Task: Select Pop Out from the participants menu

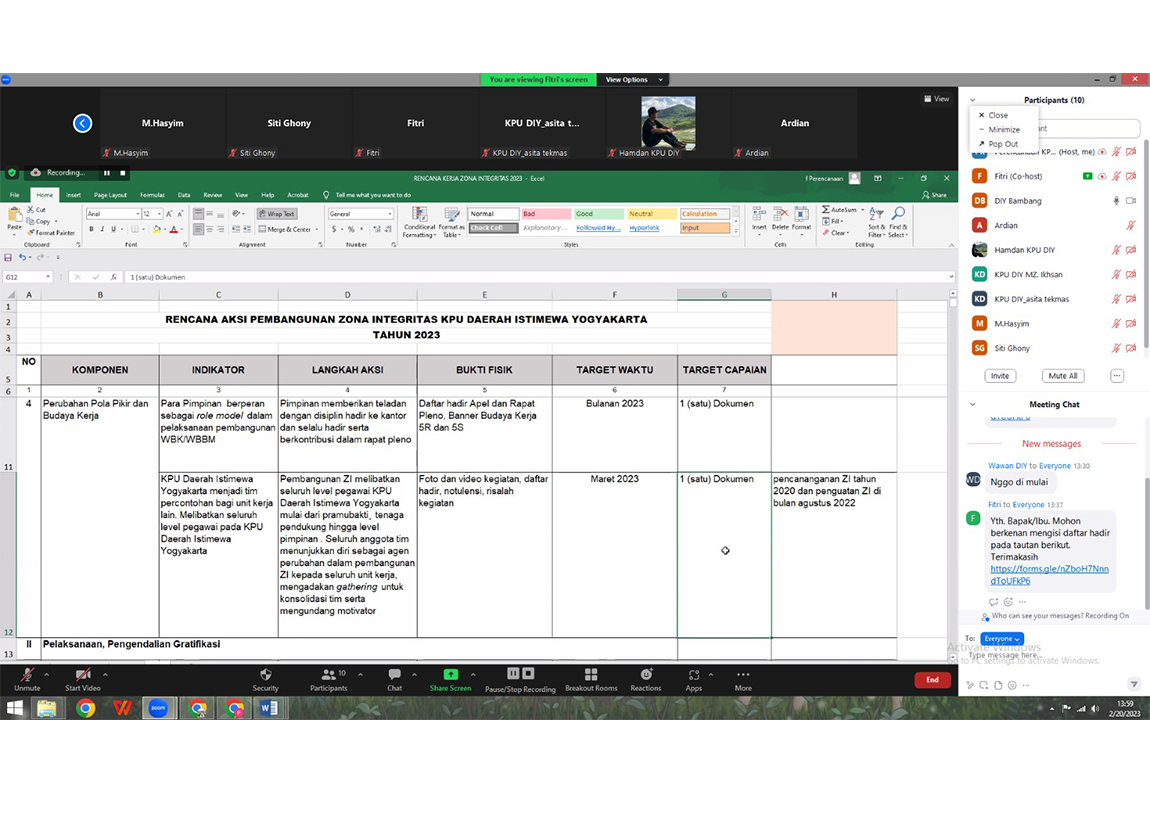Action: tap(1002, 144)
